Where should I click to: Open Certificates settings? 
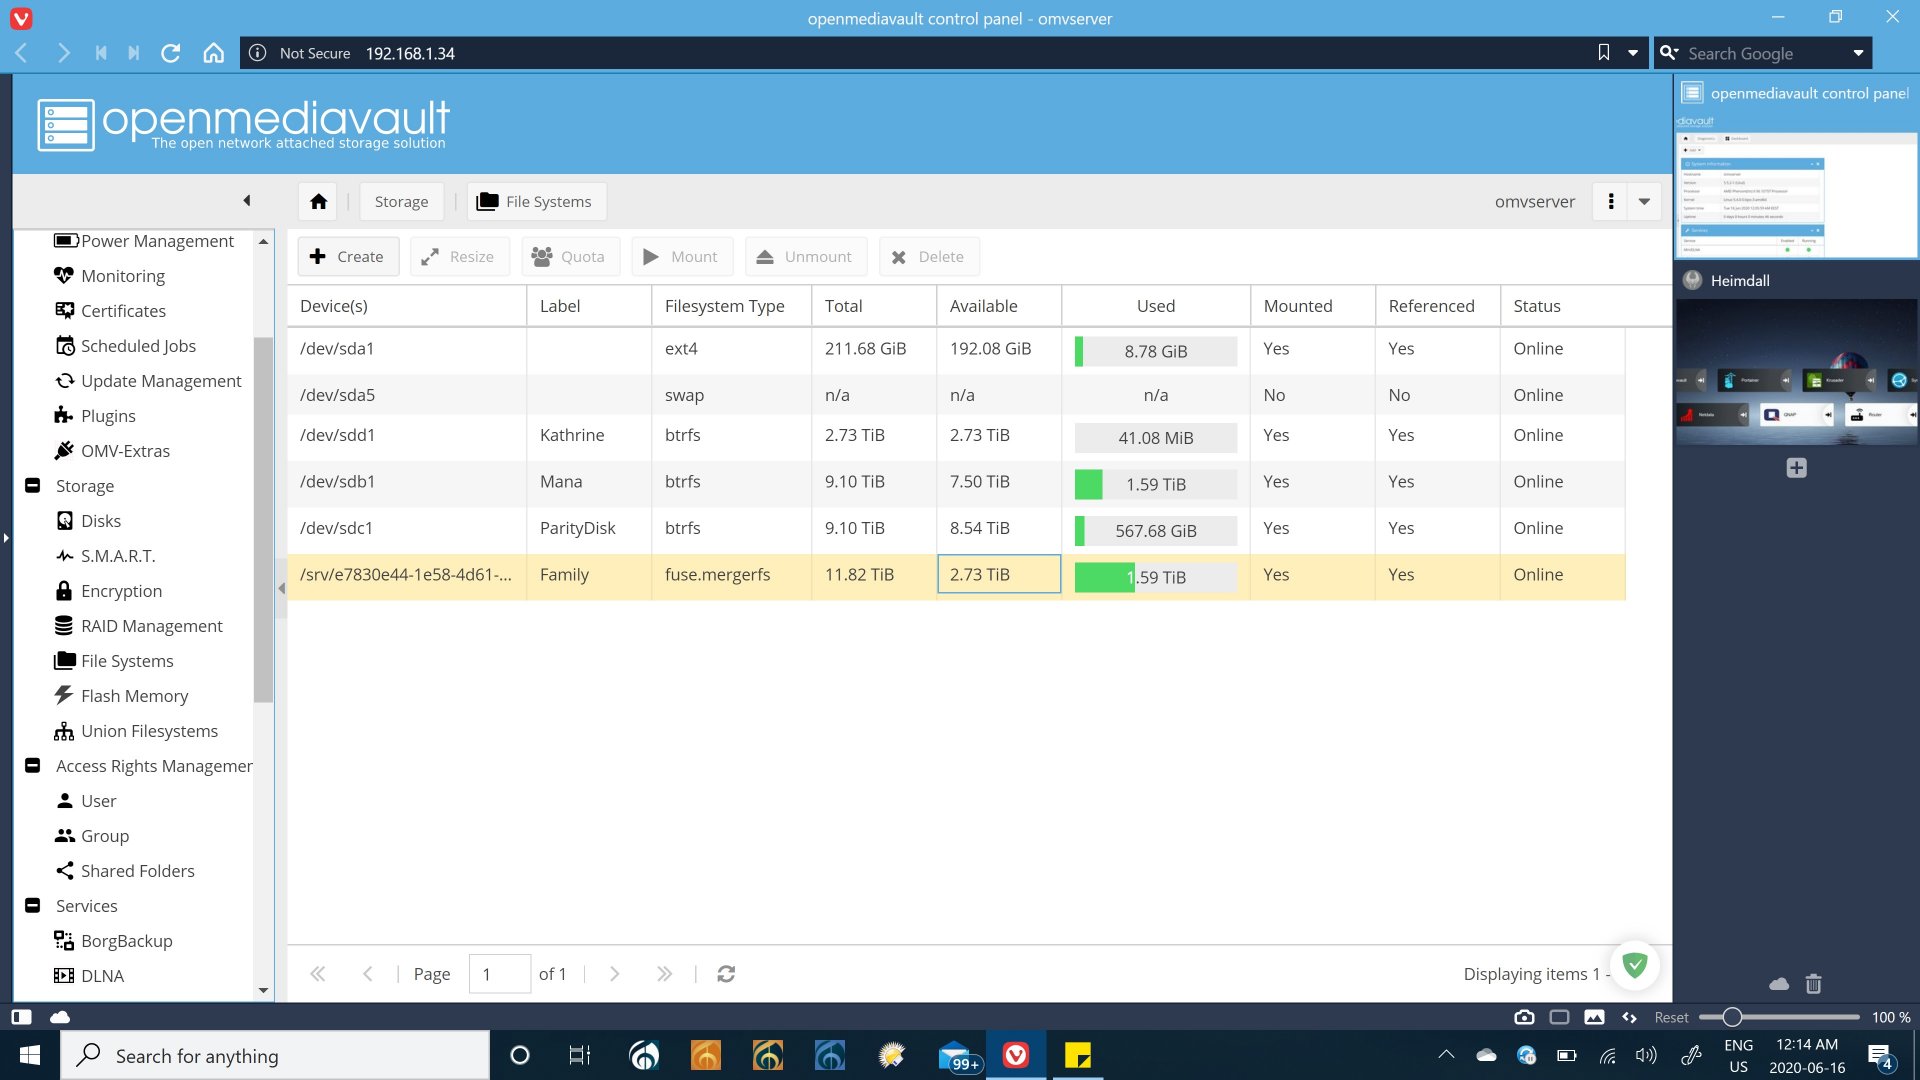tap(110, 311)
